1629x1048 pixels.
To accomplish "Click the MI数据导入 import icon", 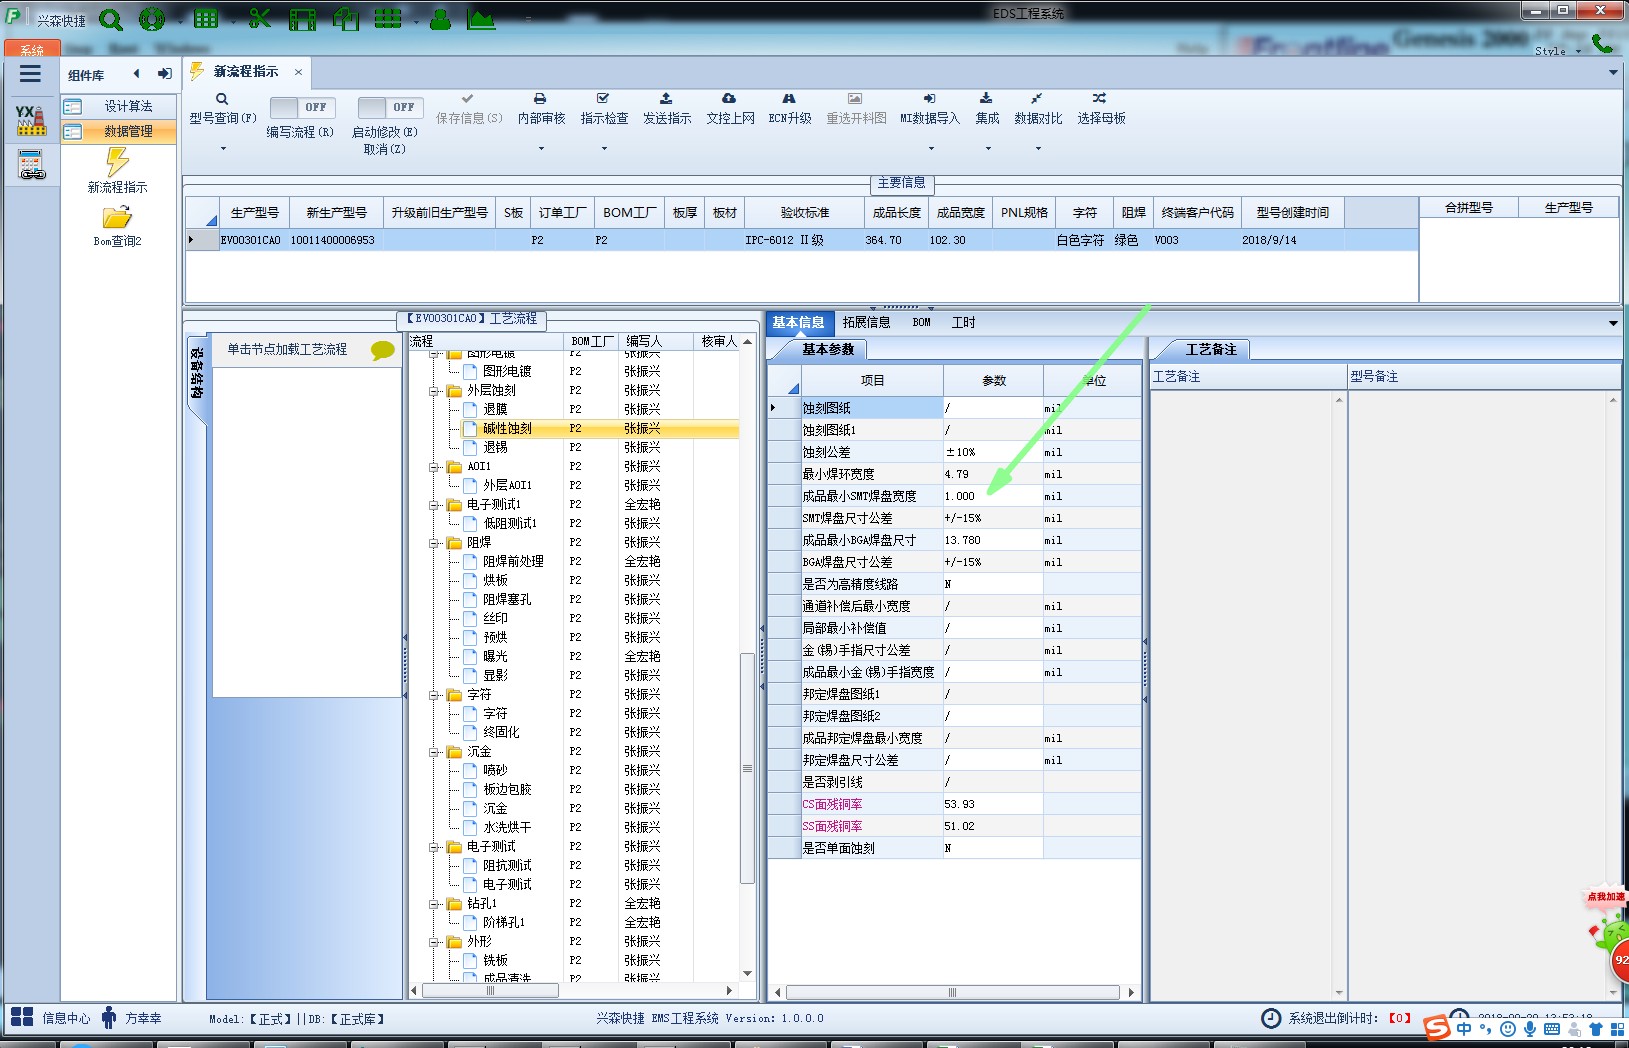I will pos(929,99).
